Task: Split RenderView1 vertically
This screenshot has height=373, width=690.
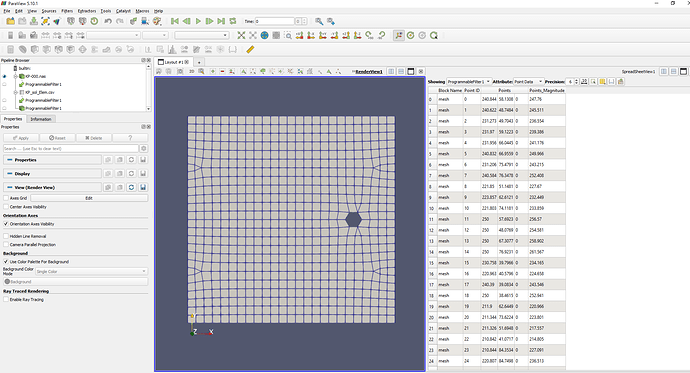Action: pos(401,71)
